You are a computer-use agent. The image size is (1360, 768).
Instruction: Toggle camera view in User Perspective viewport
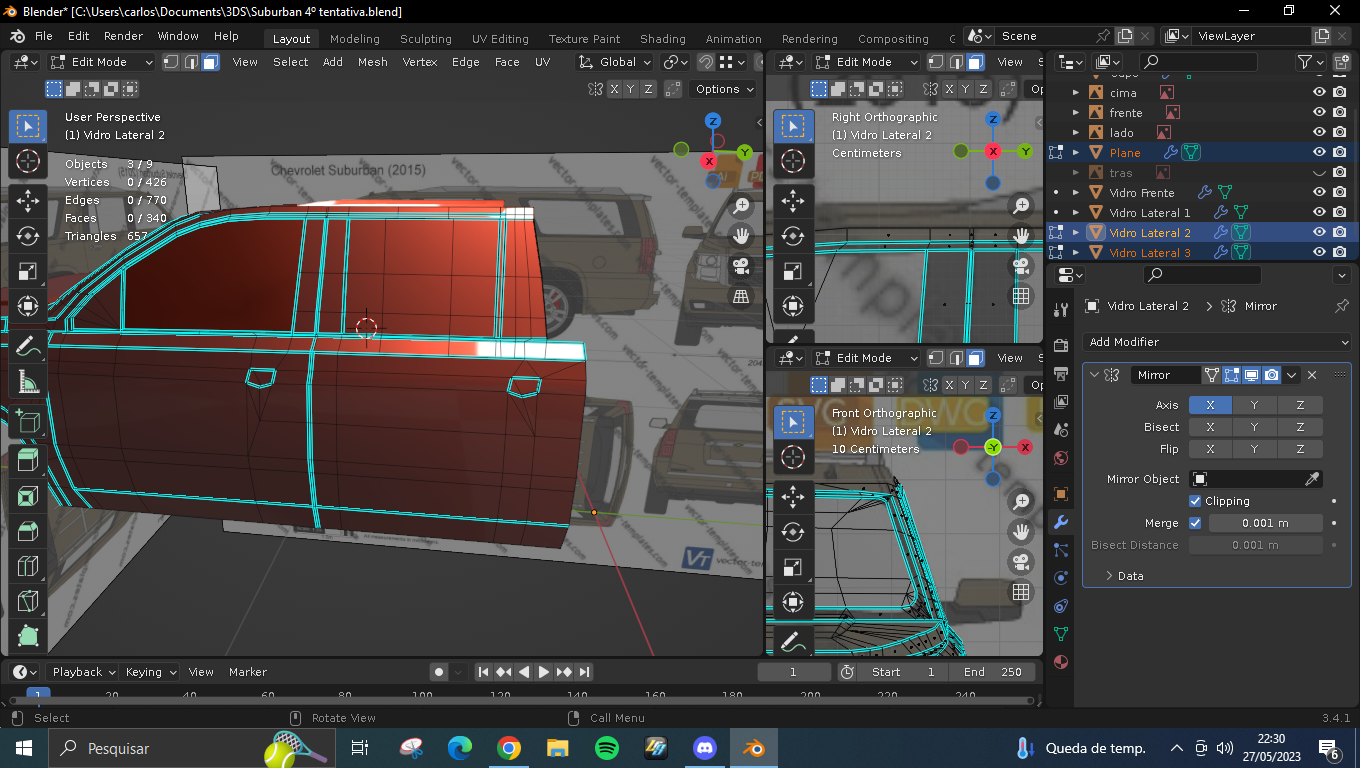(741, 266)
